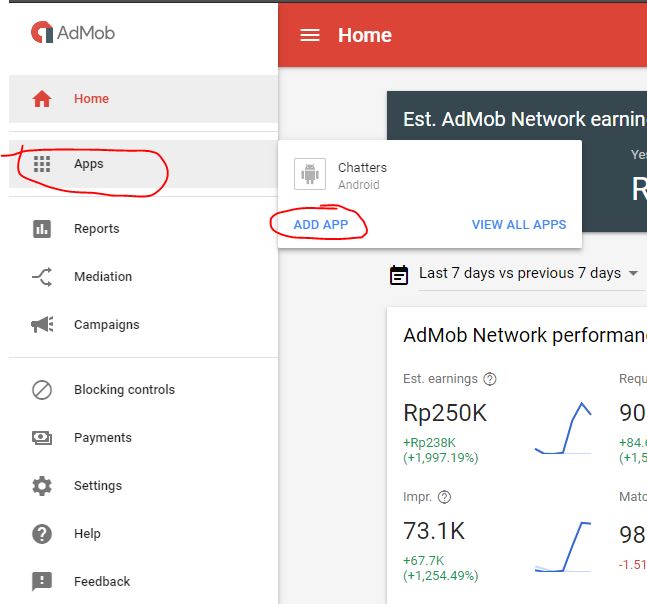The width and height of the screenshot is (647, 604).
Task: Click the Settings gear icon
Action: 42,486
